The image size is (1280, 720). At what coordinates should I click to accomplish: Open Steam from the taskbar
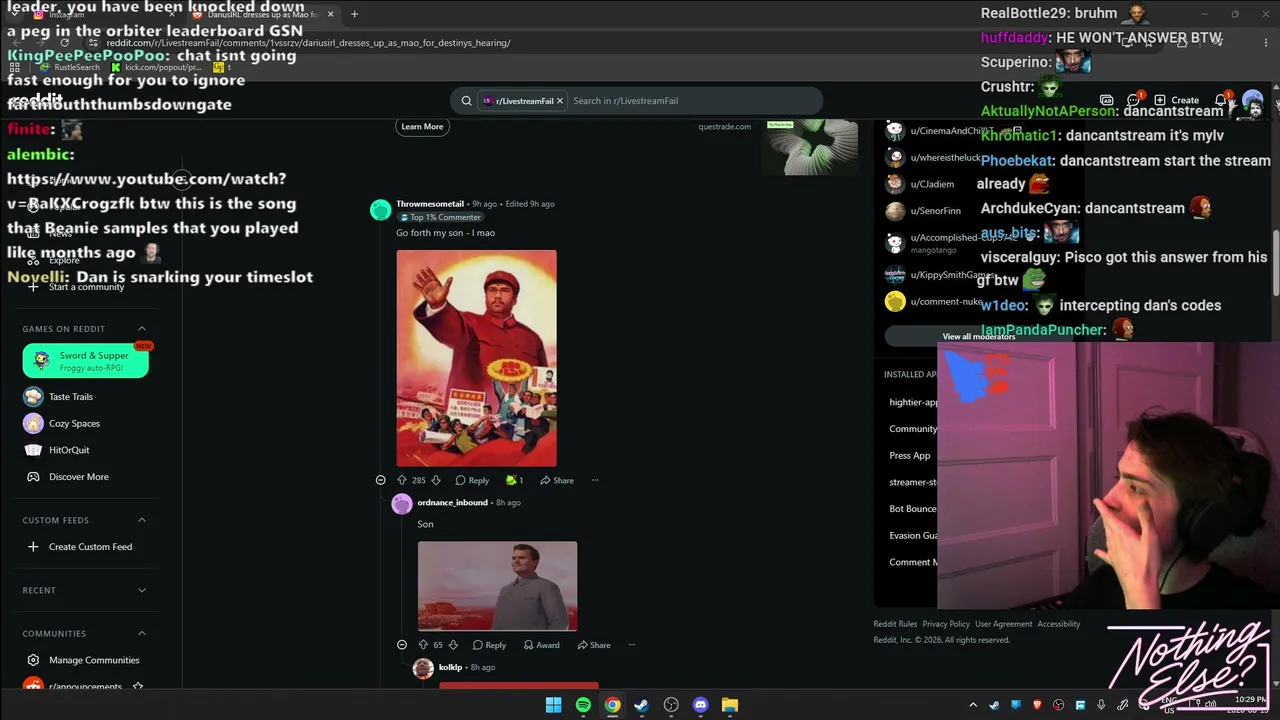coord(641,705)
